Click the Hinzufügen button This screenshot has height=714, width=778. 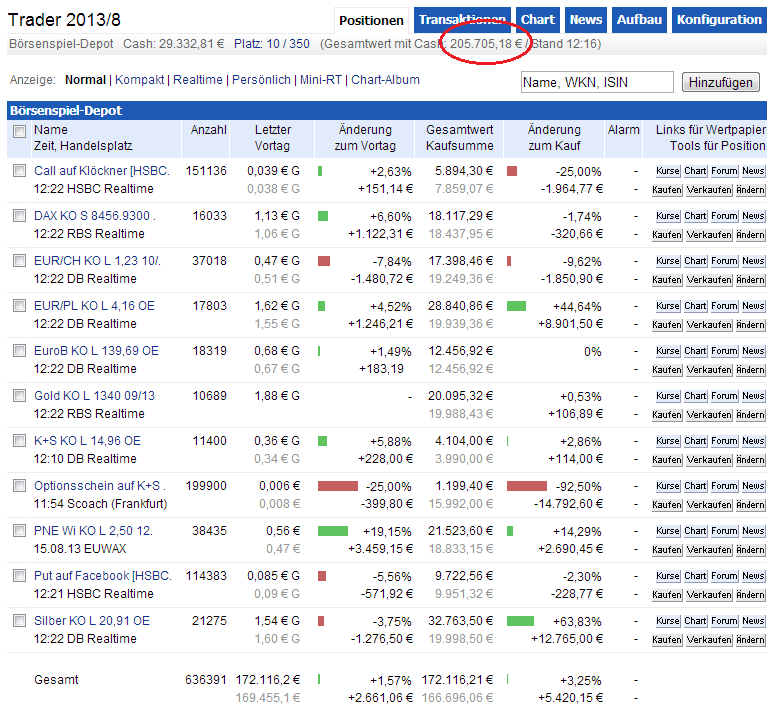[x=721, y=82]
